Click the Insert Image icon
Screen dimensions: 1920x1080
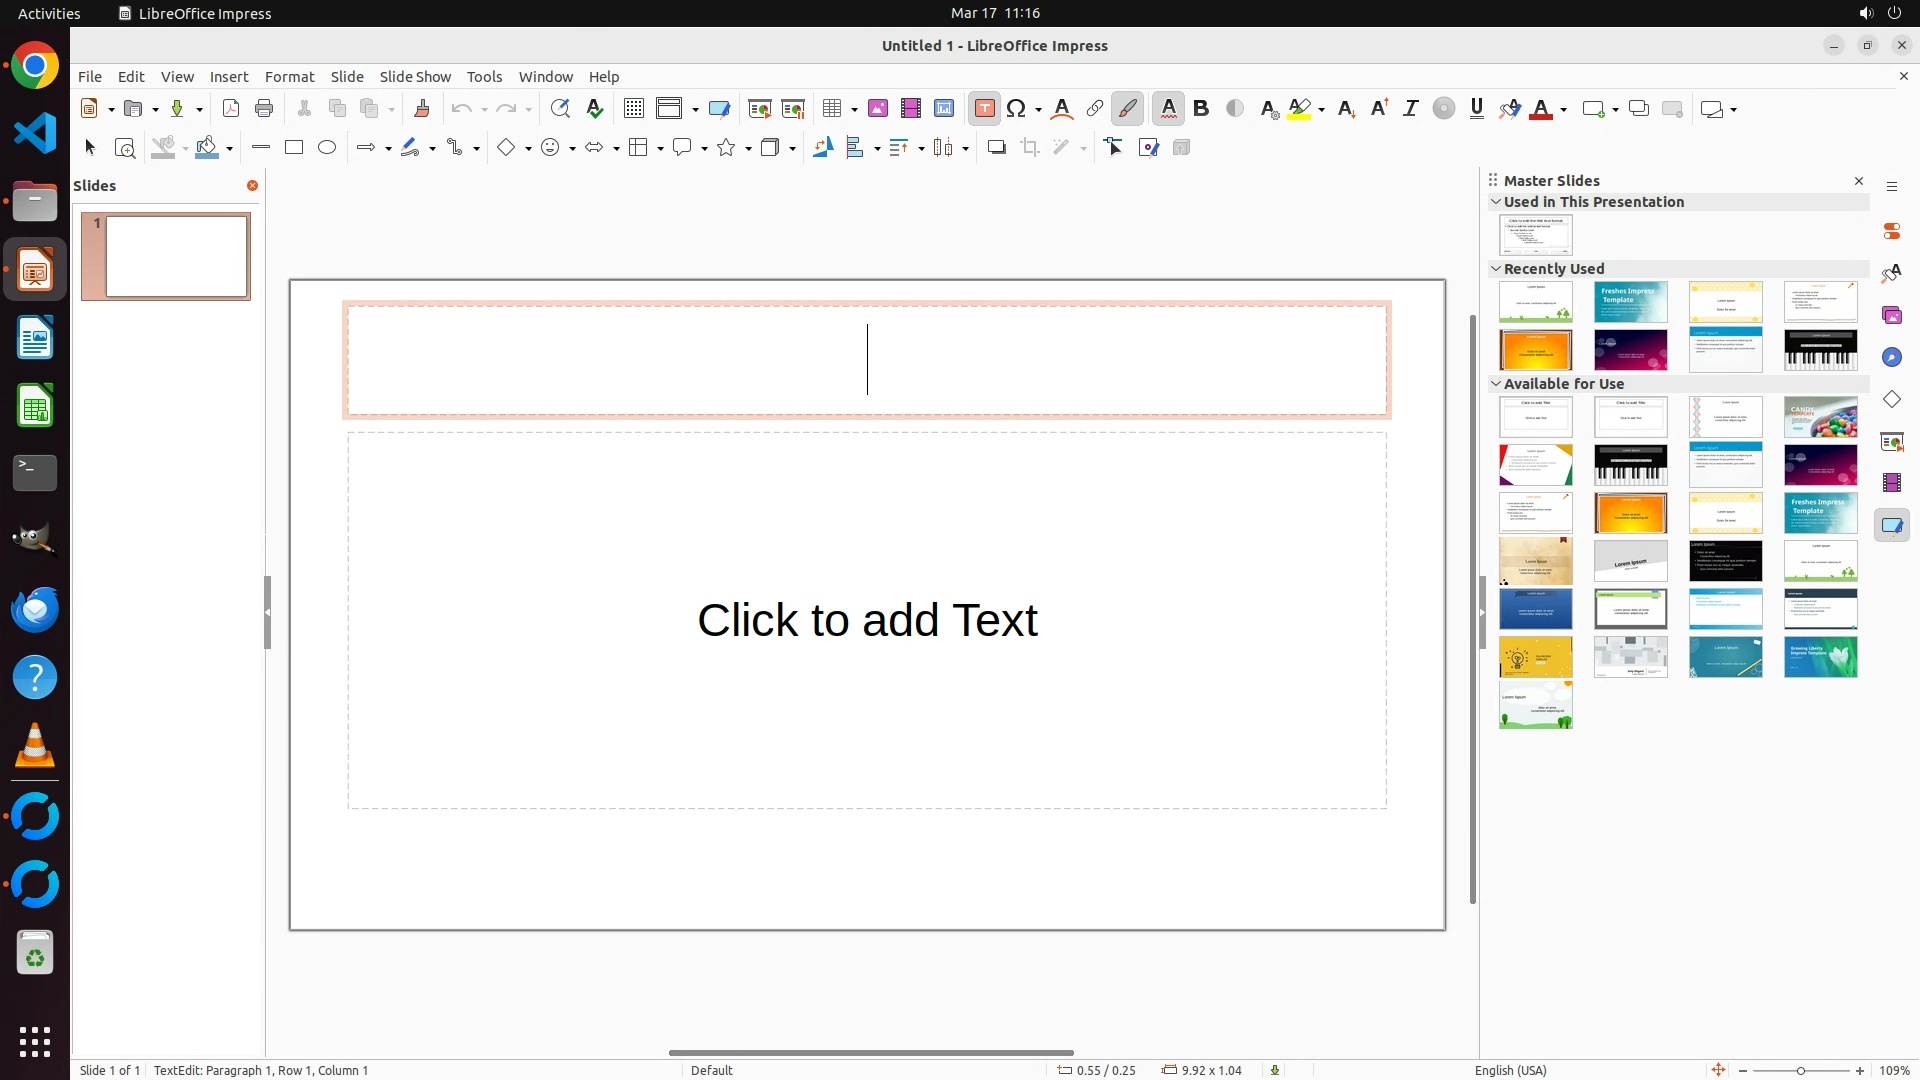[878, 109]
